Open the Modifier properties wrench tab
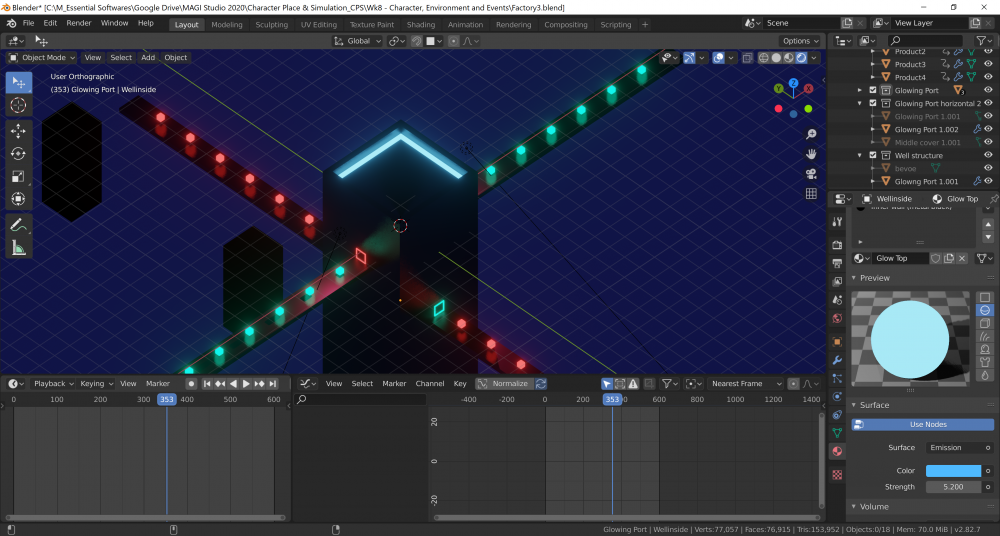This screenshot has height=536, width=1000. (x=837, y=361)
